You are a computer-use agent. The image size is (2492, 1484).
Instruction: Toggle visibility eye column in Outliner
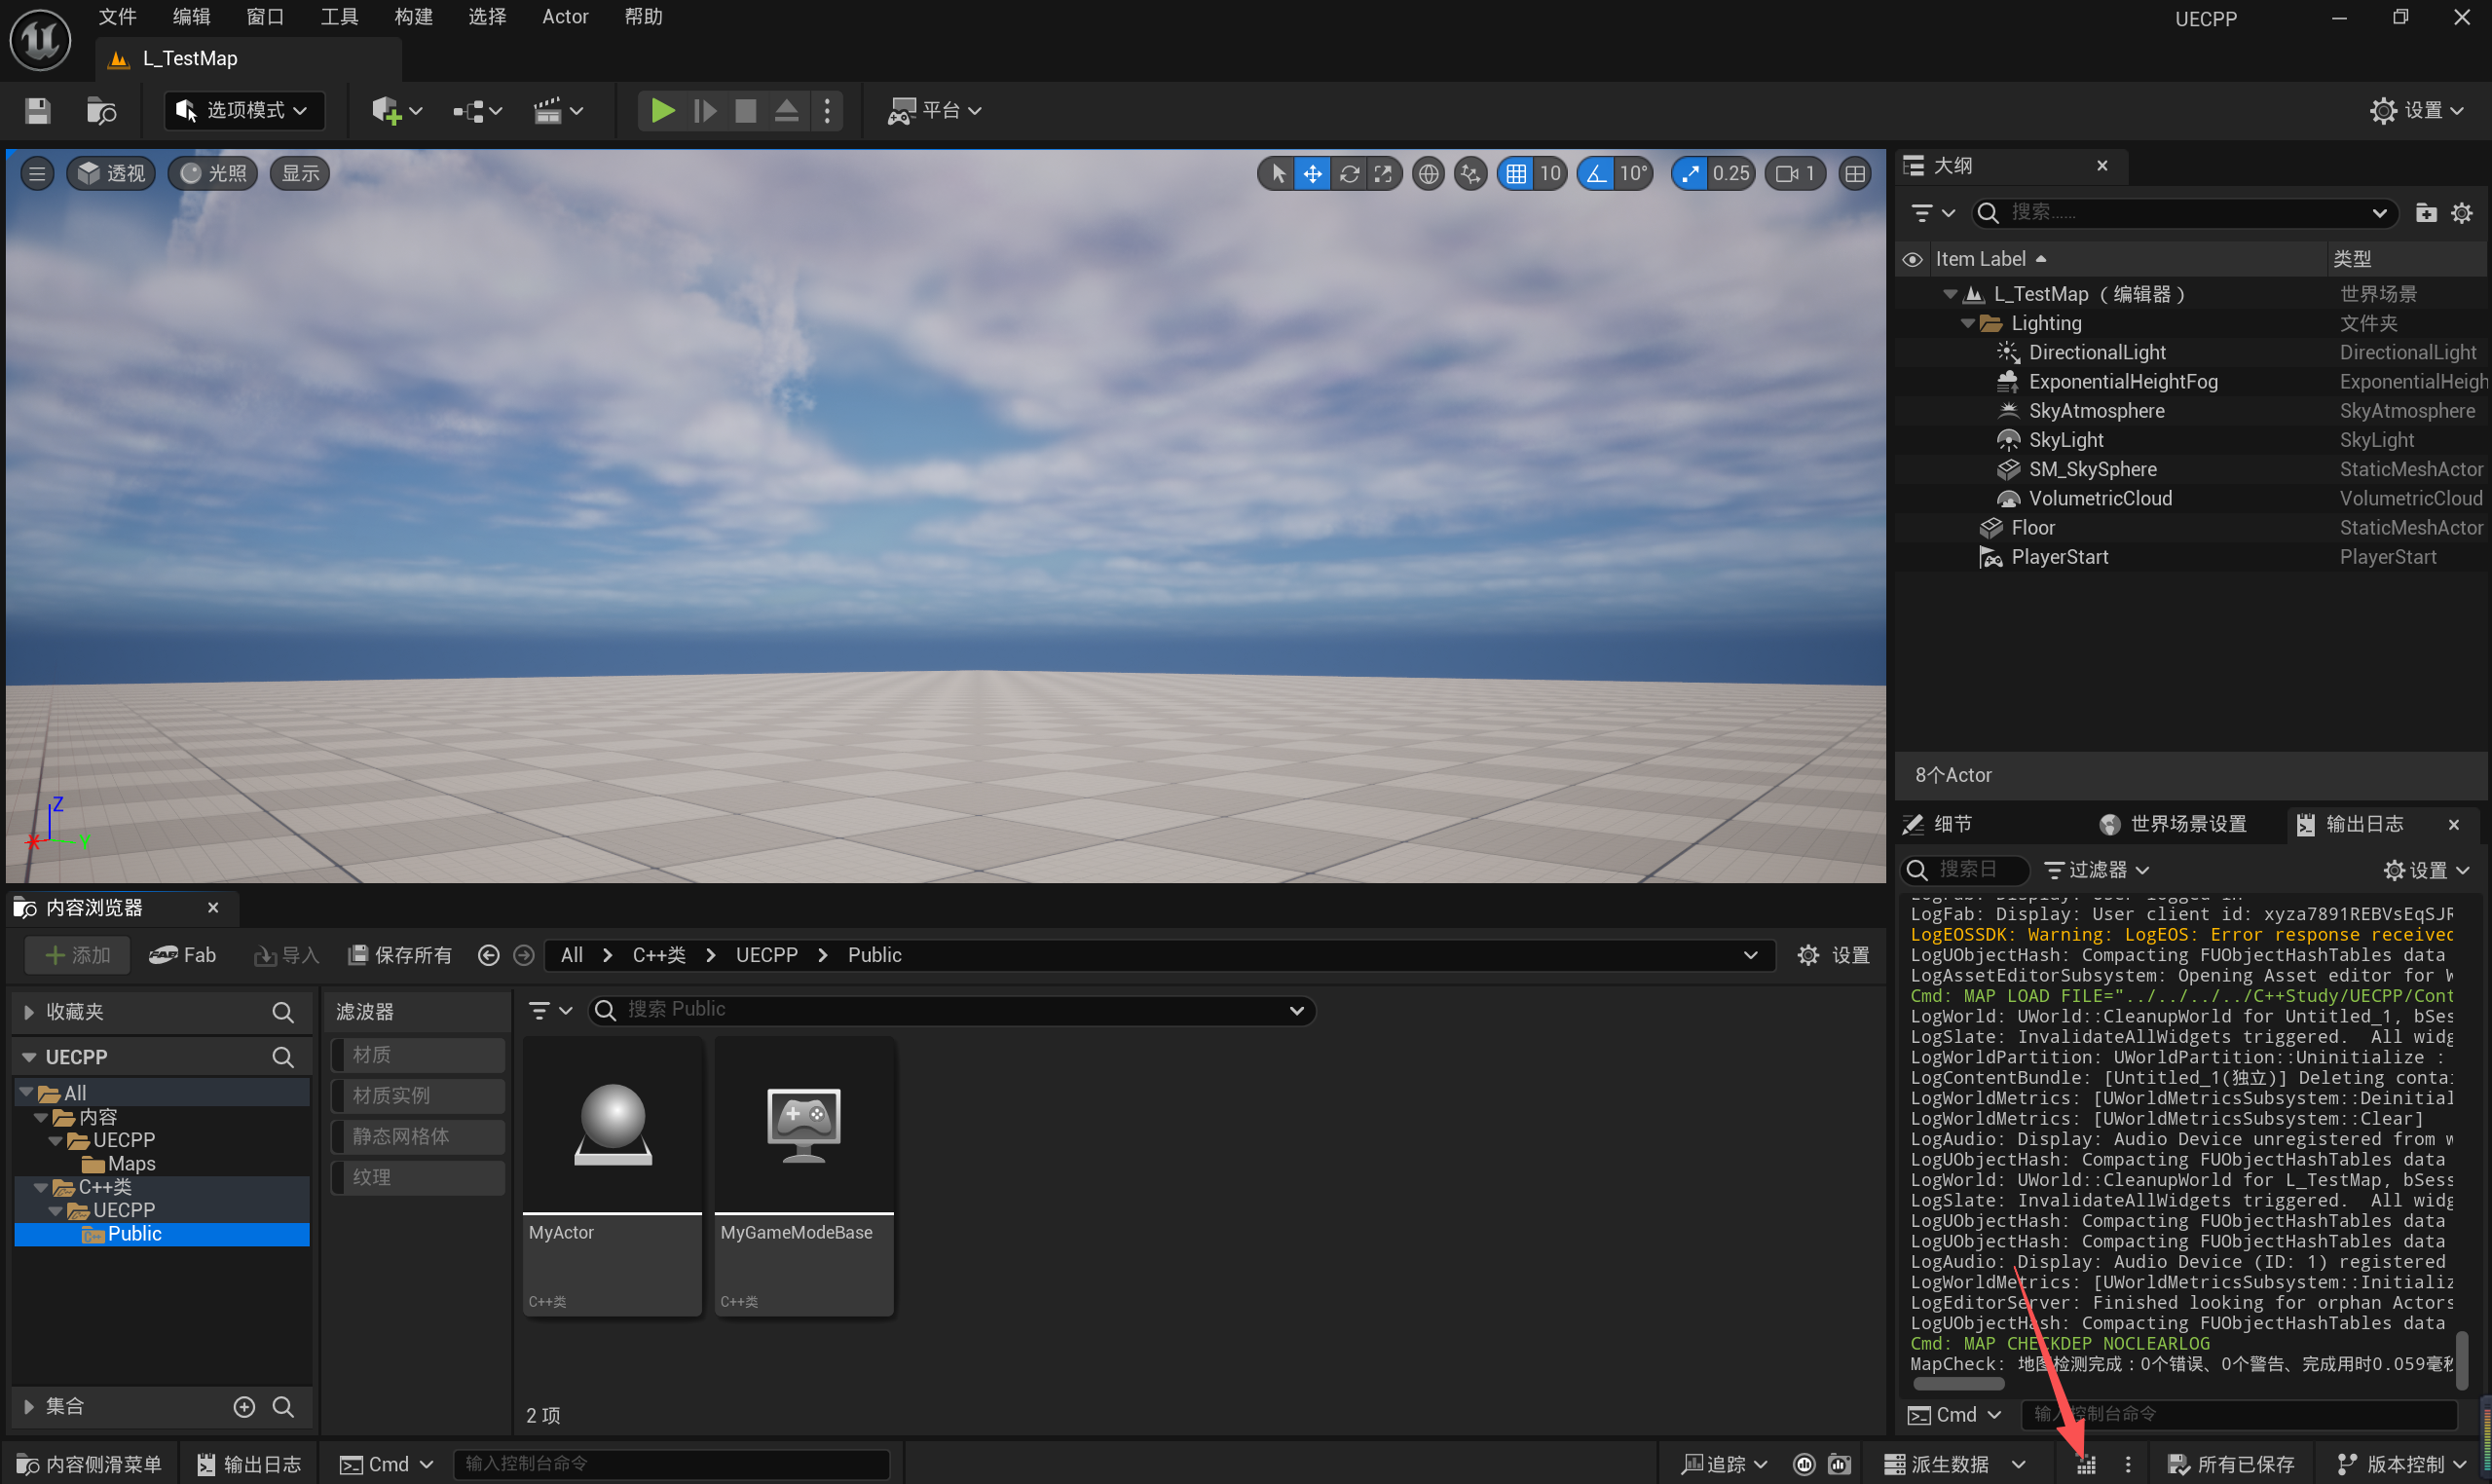(x=1912, y=259)
